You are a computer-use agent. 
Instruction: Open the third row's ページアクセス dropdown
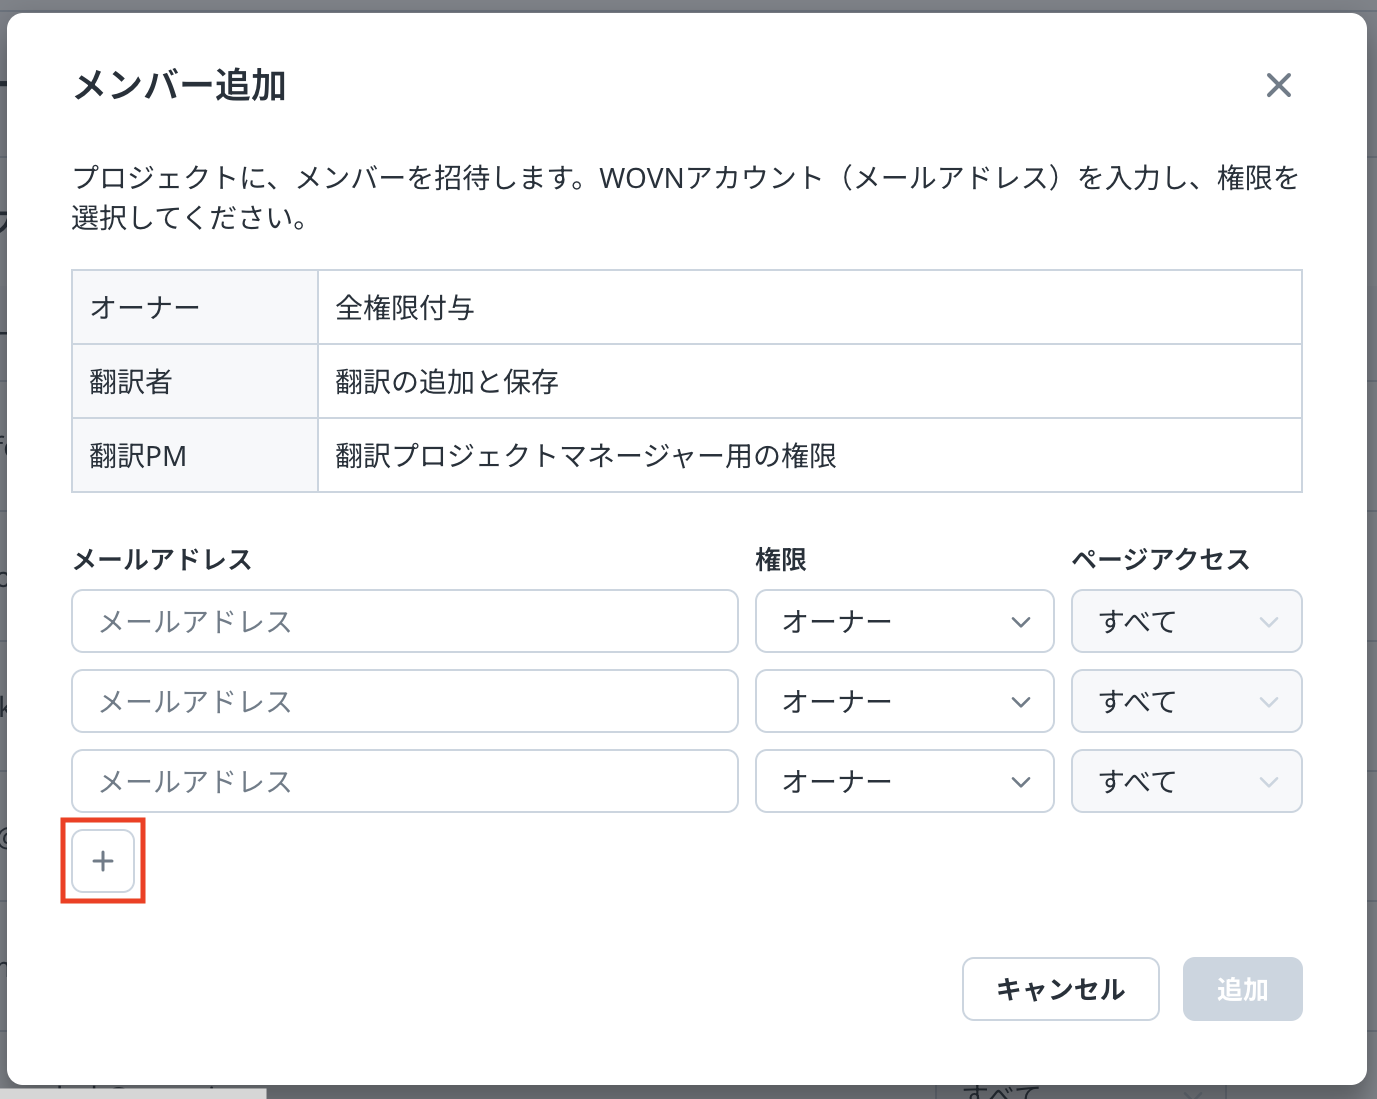click(1186, 781)
